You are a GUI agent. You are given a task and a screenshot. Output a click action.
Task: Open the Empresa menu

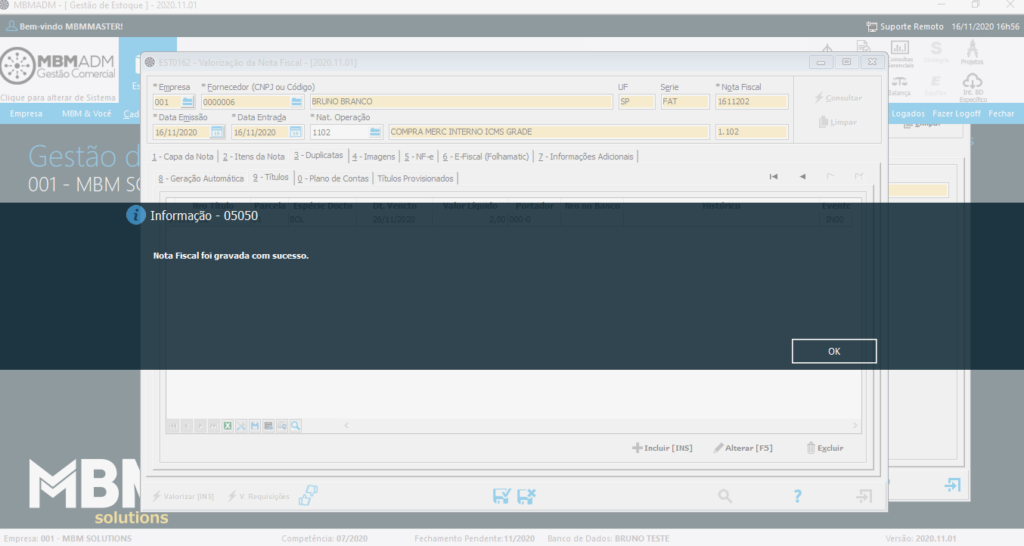tap(26, 114)
